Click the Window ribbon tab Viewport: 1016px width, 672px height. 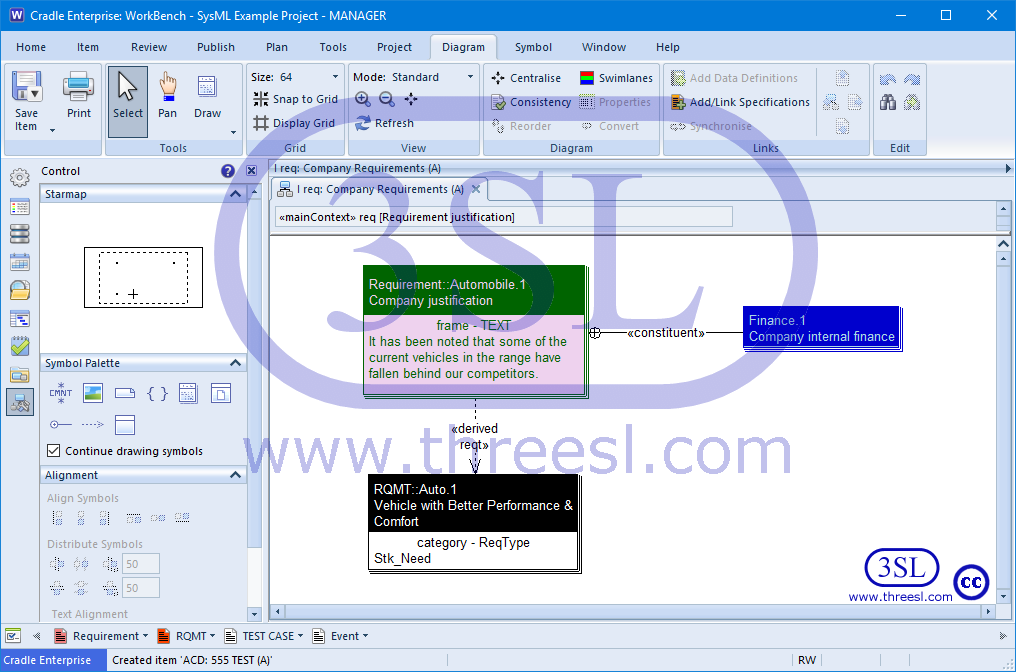tap(604, 47)
